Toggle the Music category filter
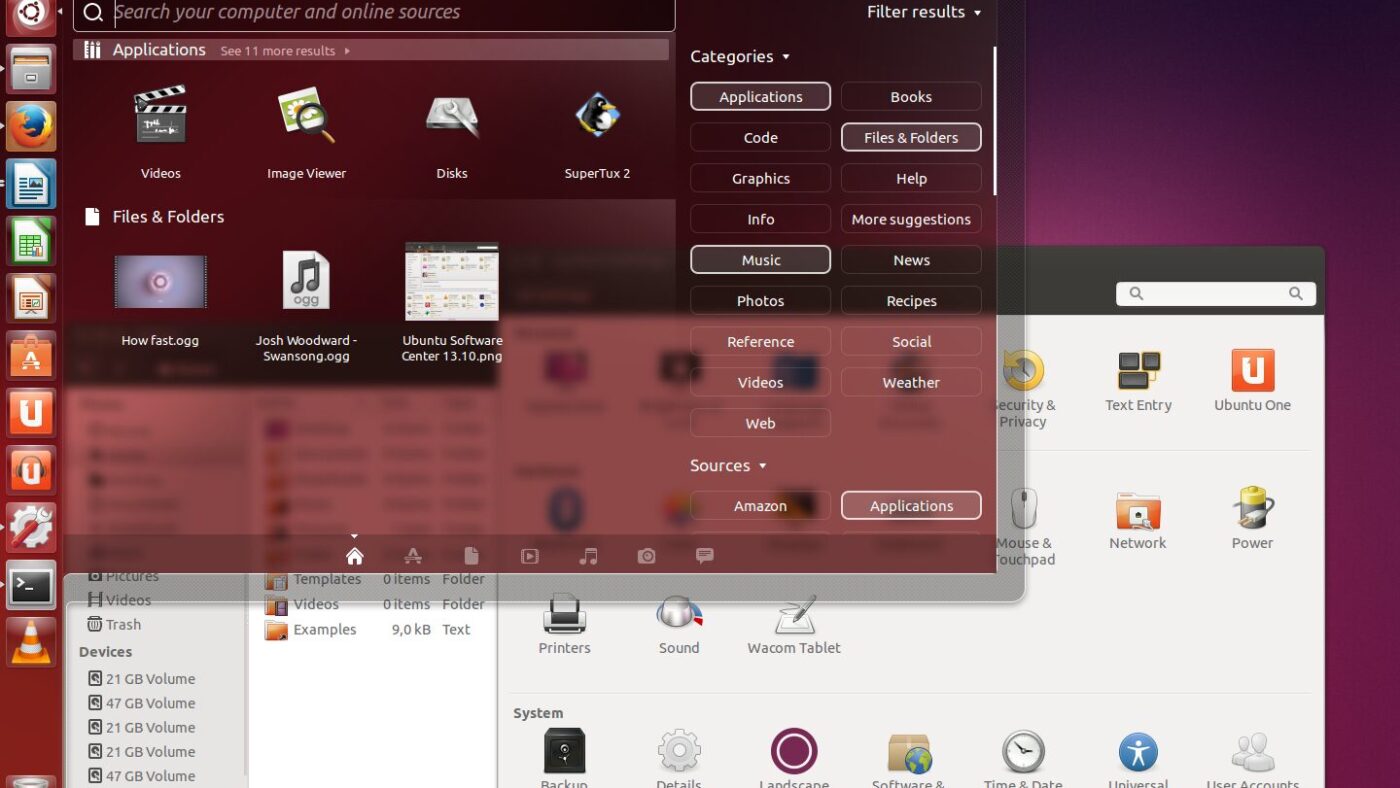 click(760, 260)
